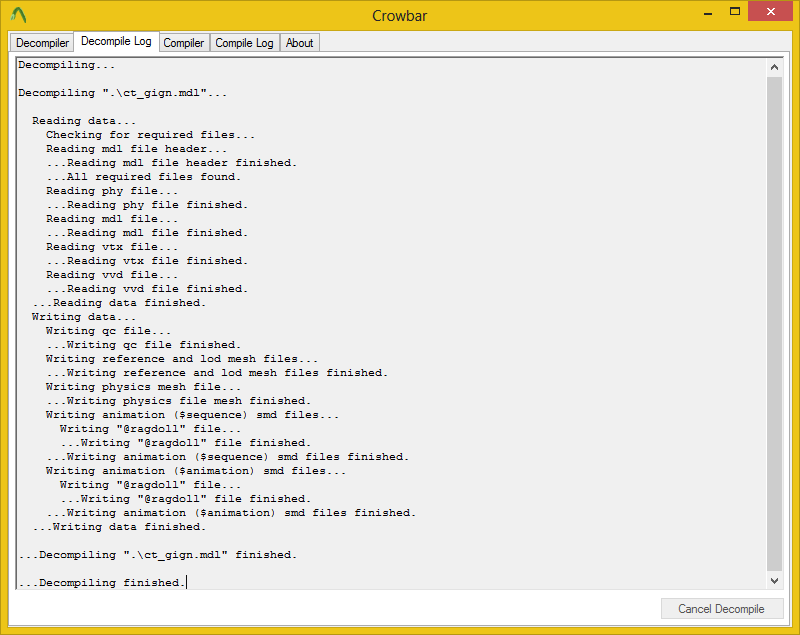Image resolution: width=800 pixels, height=635 pixels.
Task: Click "Writing animation ($sequence) smd files..." line
Action: point(192,415)
